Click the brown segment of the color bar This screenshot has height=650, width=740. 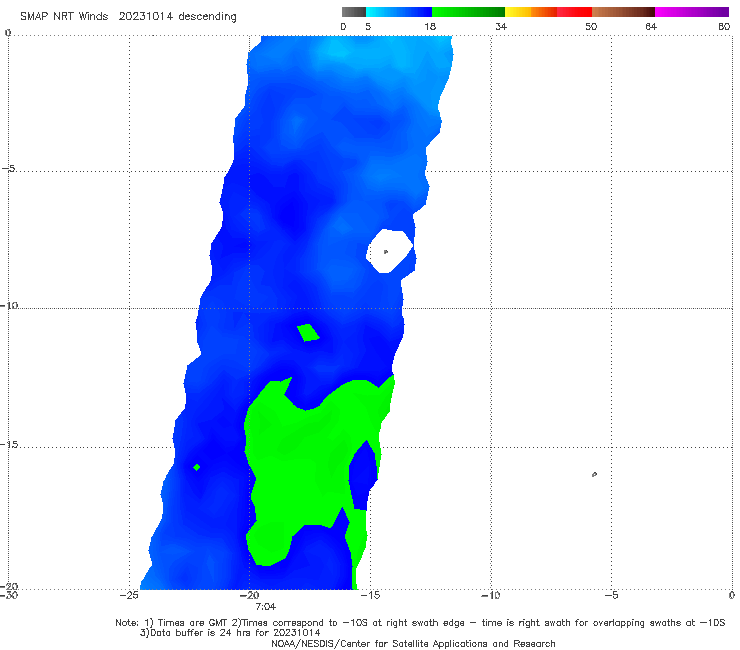623,12
